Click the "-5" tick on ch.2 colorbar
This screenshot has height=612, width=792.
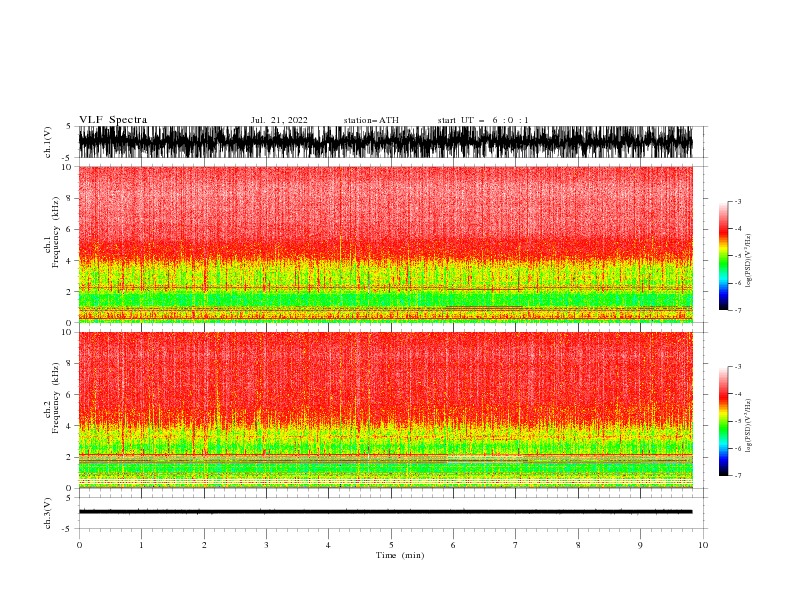pyautogui.click(x=738, y=421)
